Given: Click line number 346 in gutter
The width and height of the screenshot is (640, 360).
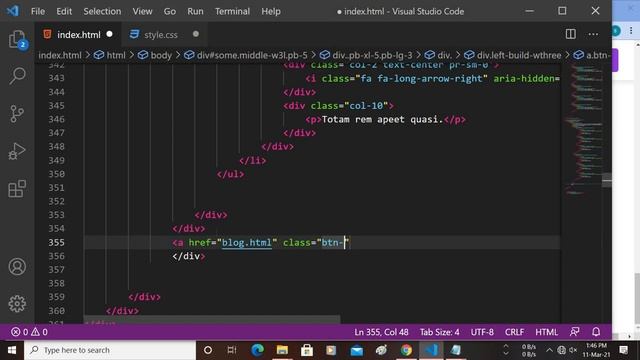Looking at the screenshot, I should pos(56,119).
